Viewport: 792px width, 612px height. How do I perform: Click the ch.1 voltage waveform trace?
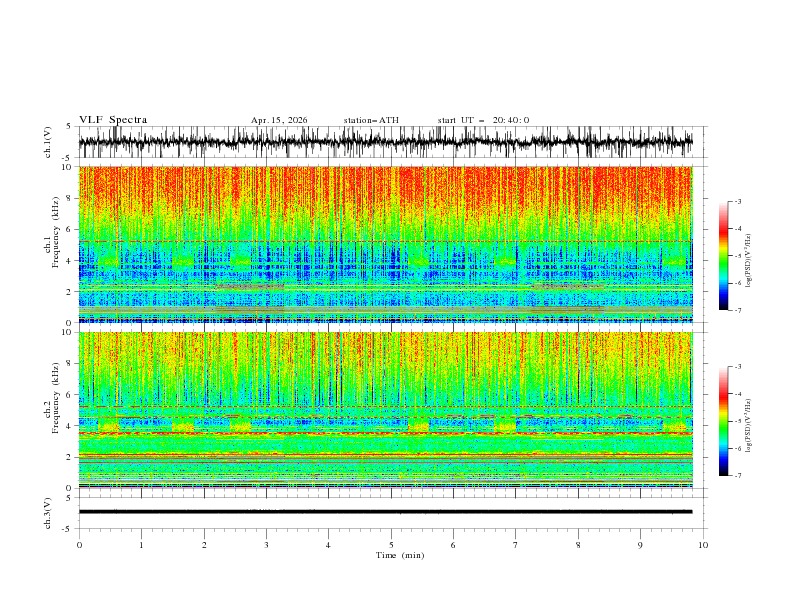[x=385, y=142]
